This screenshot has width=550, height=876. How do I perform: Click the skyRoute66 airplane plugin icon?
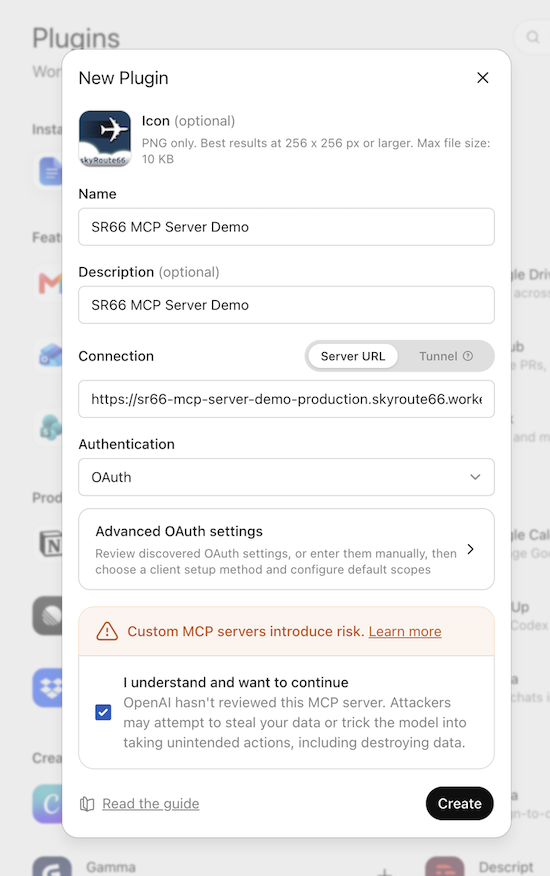point(105,139)
